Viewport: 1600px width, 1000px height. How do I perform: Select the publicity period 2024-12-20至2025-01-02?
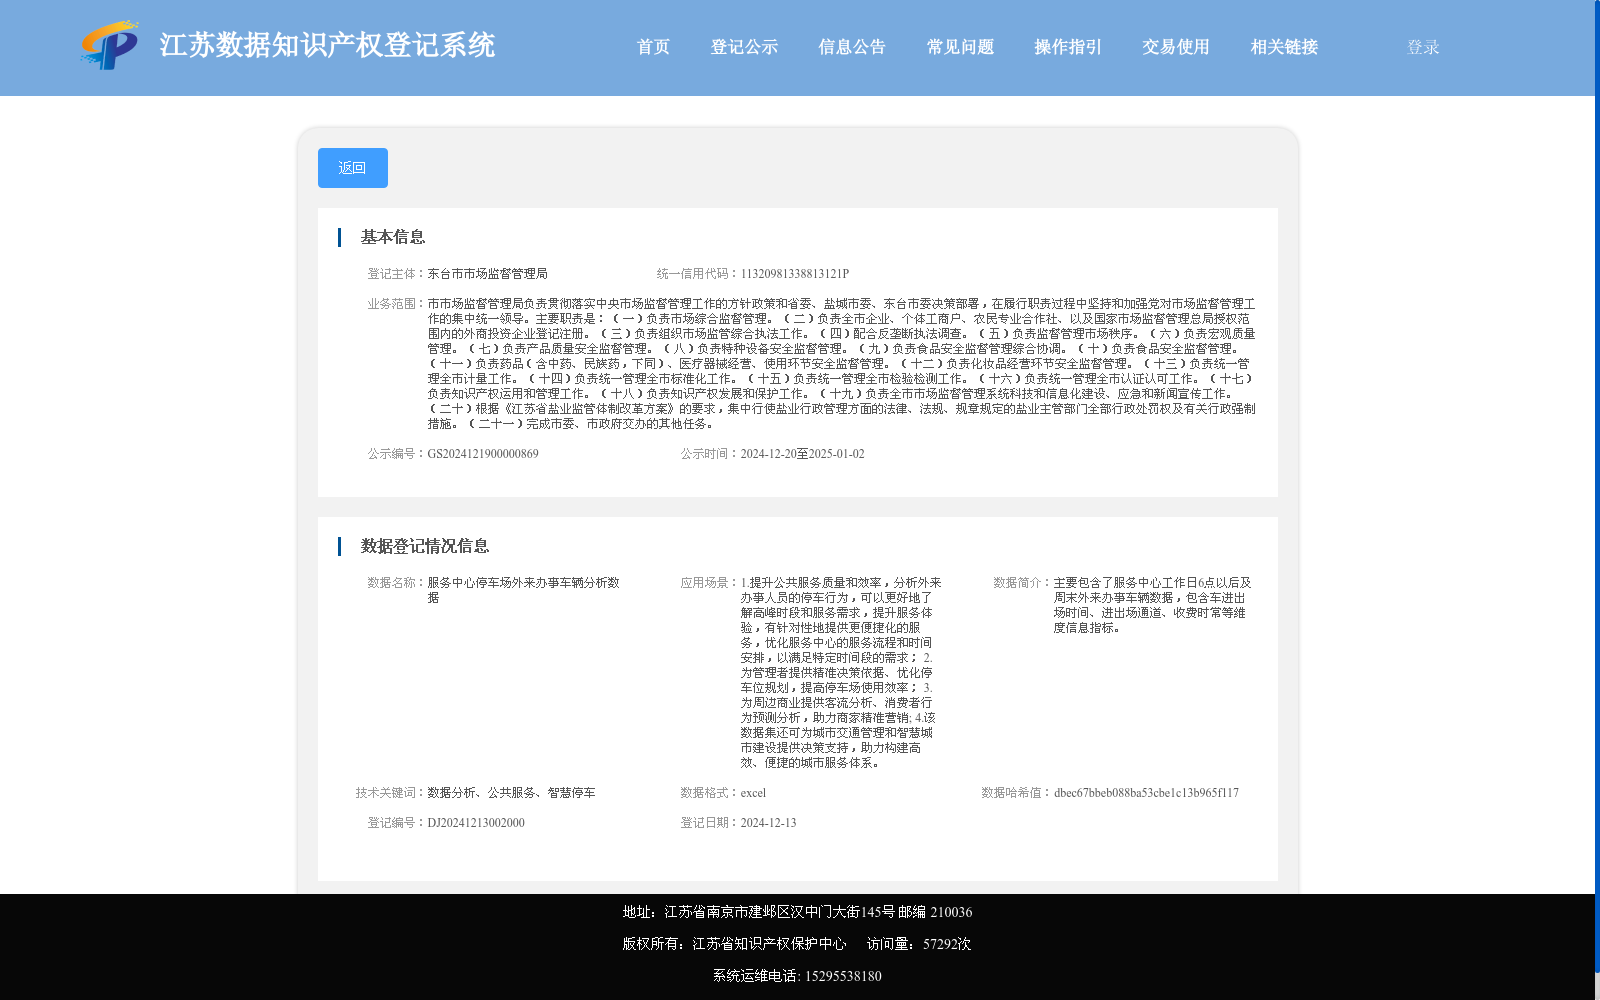tap(802, 454)
